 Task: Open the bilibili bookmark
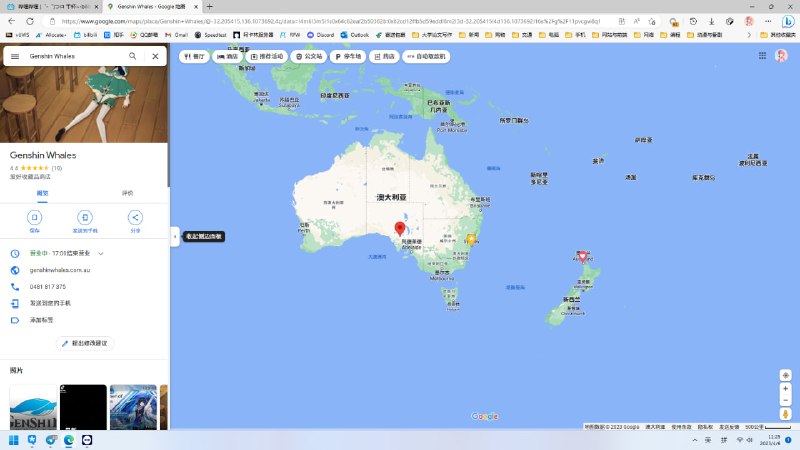(86, 35)
